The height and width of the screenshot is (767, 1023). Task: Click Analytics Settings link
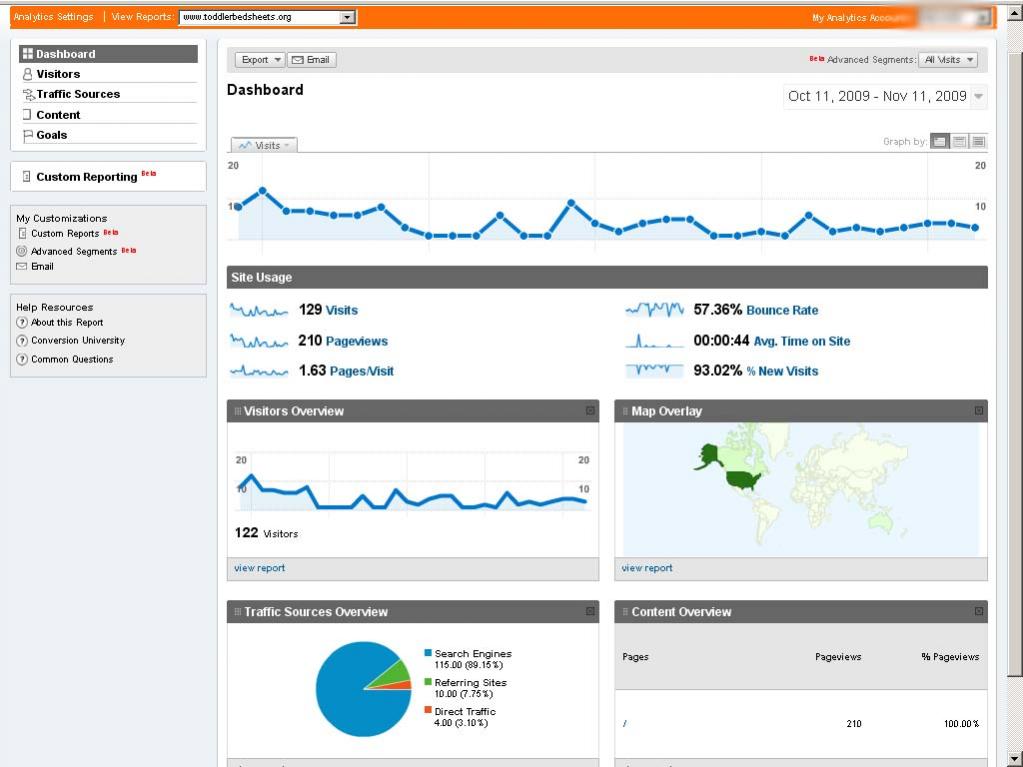click(53, 17)
